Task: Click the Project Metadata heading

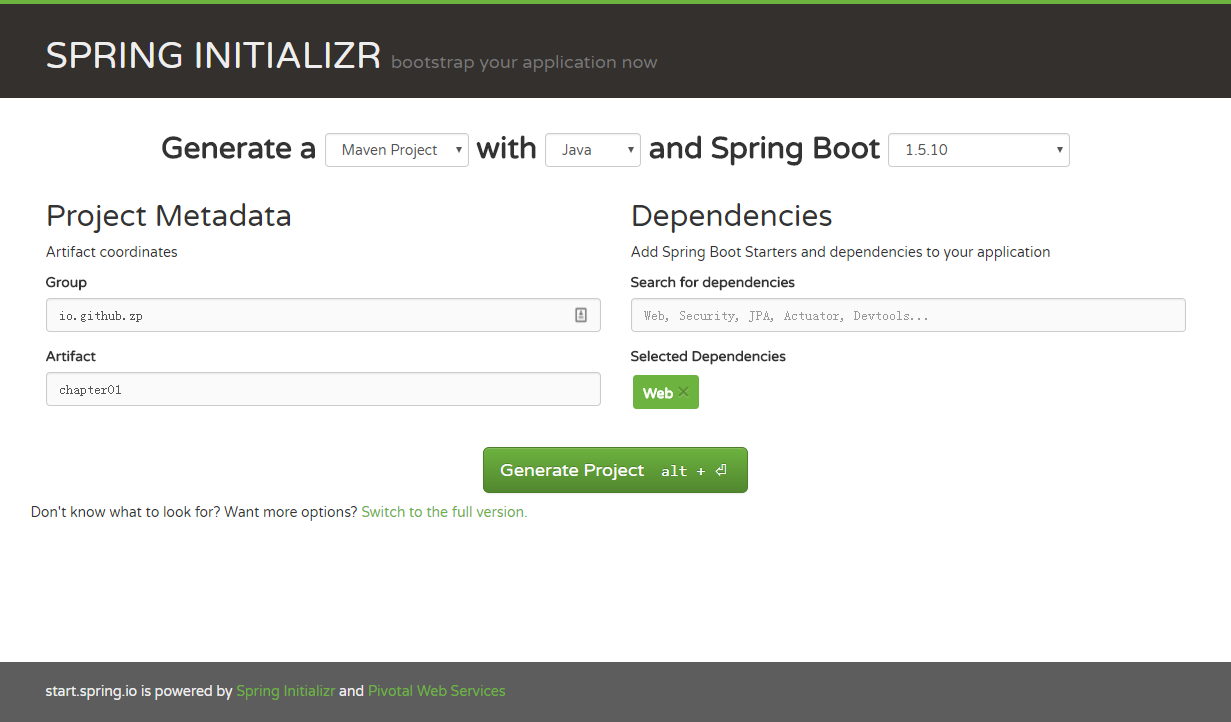Action: 169,216
